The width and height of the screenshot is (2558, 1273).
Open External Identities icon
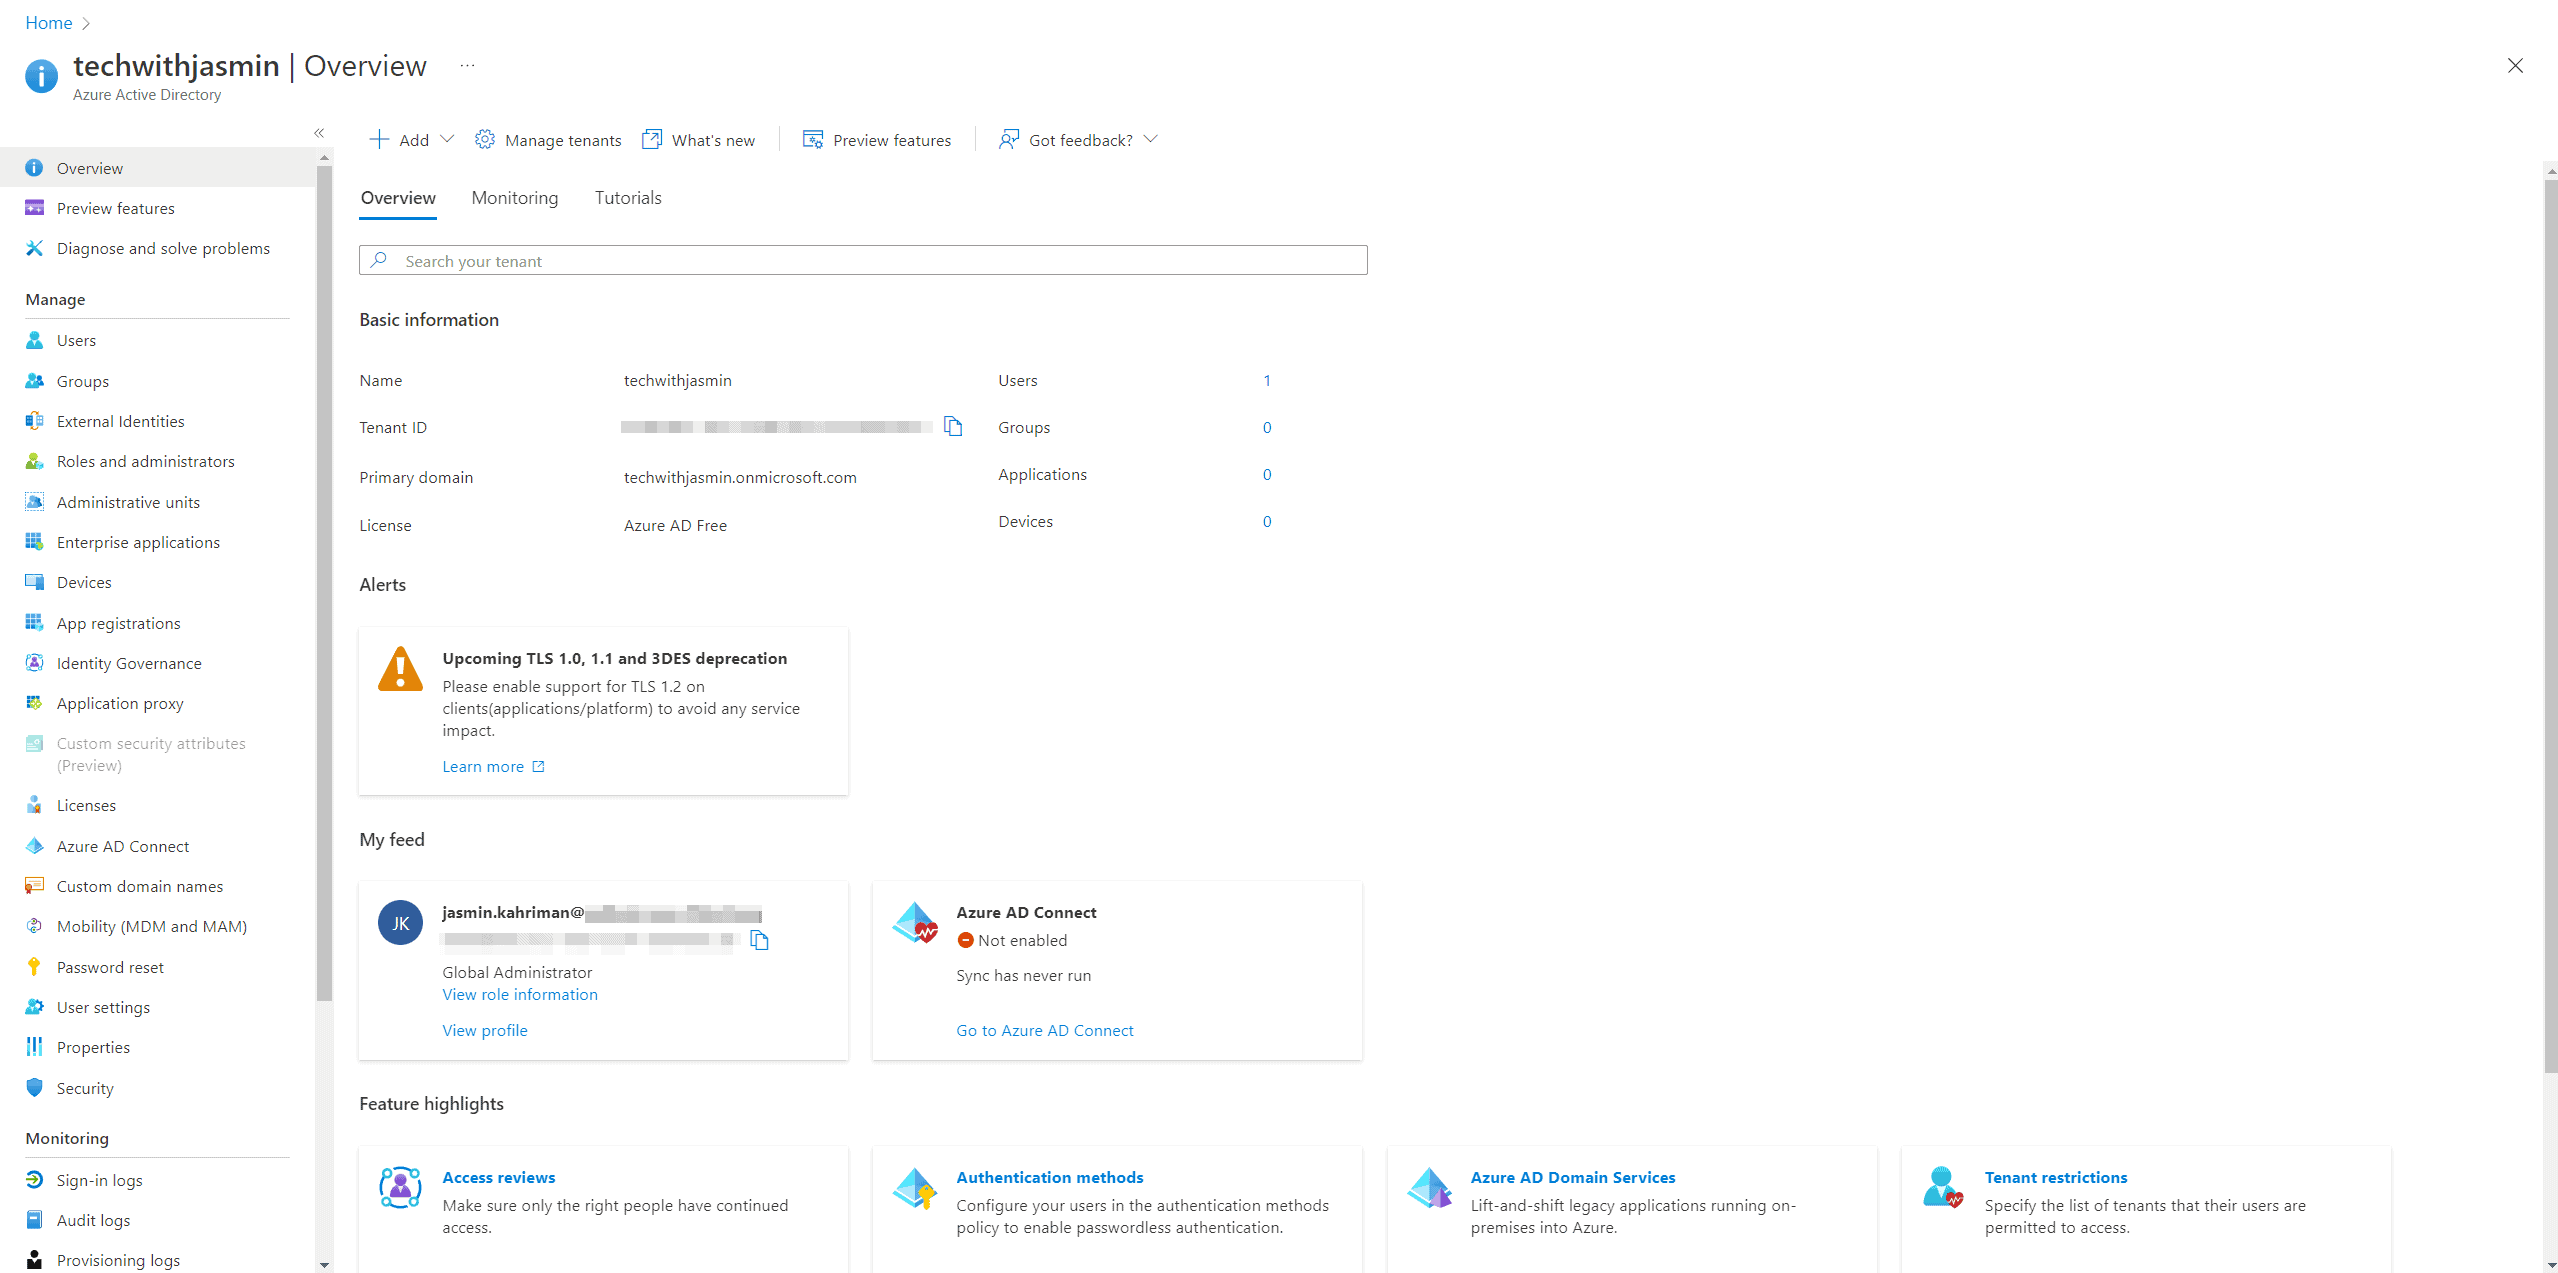[34, 421]
